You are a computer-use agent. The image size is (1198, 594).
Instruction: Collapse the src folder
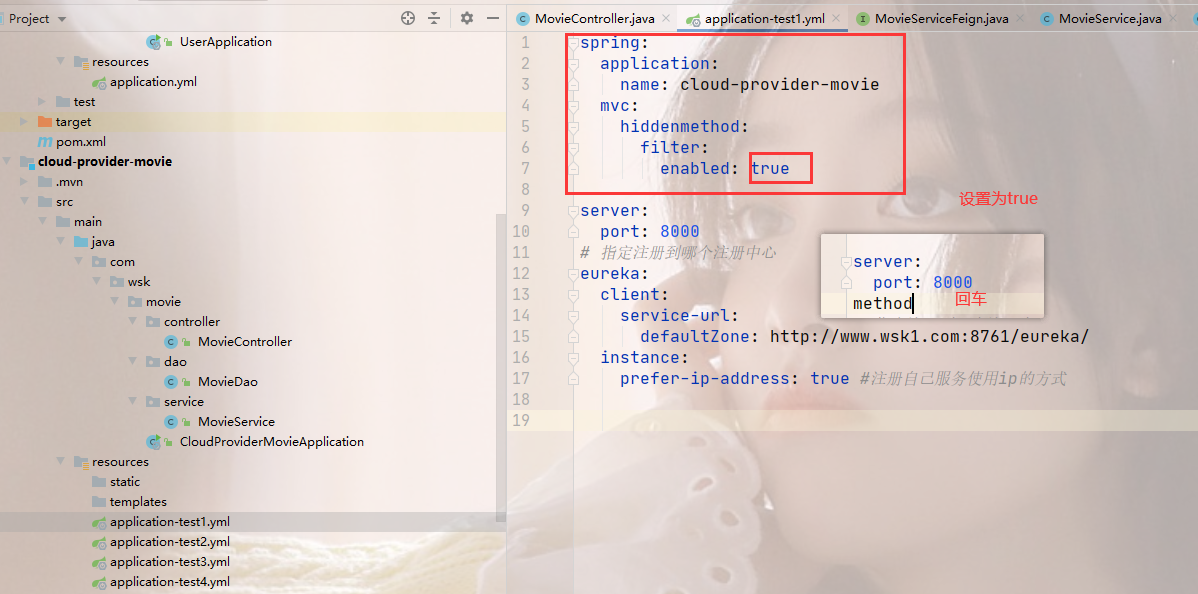pyautogui.click(x=24, y=202)
